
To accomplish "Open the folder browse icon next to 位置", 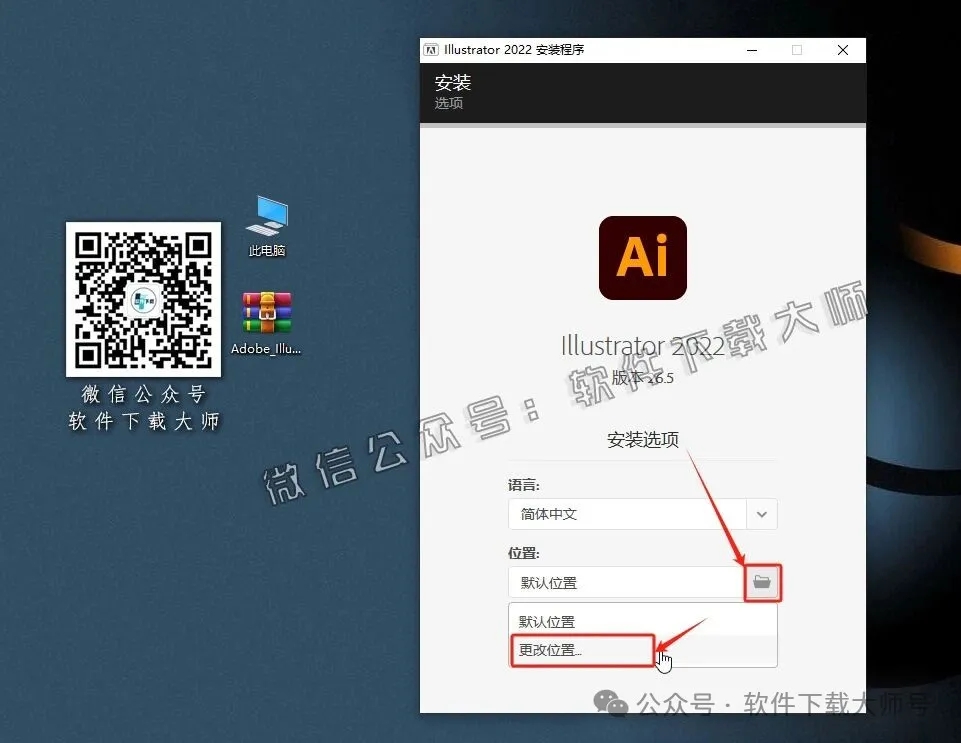I will 762,583.
